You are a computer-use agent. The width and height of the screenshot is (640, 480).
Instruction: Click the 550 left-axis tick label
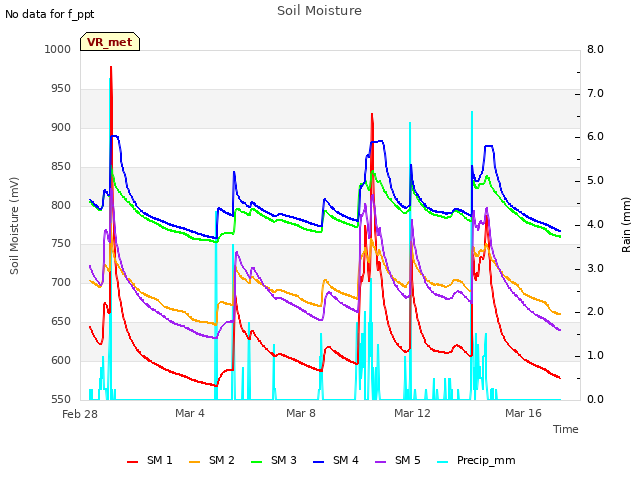61,399
